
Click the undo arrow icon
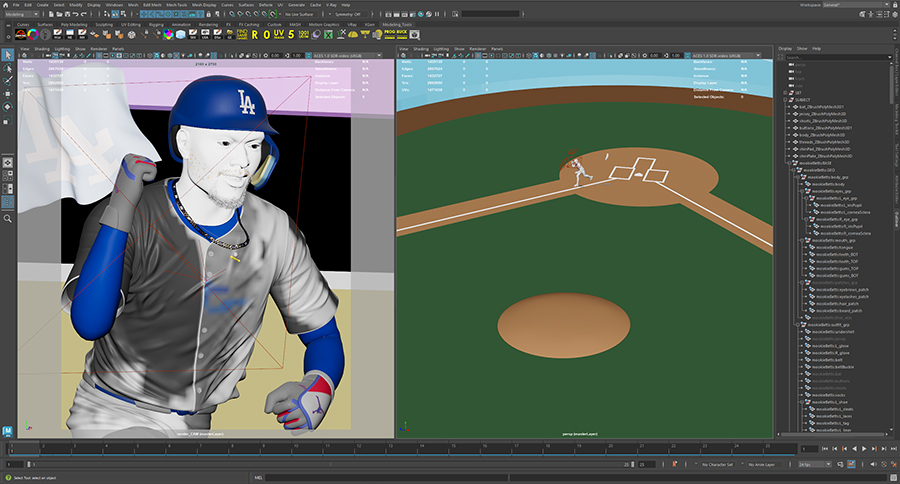[x=76, y=14]
